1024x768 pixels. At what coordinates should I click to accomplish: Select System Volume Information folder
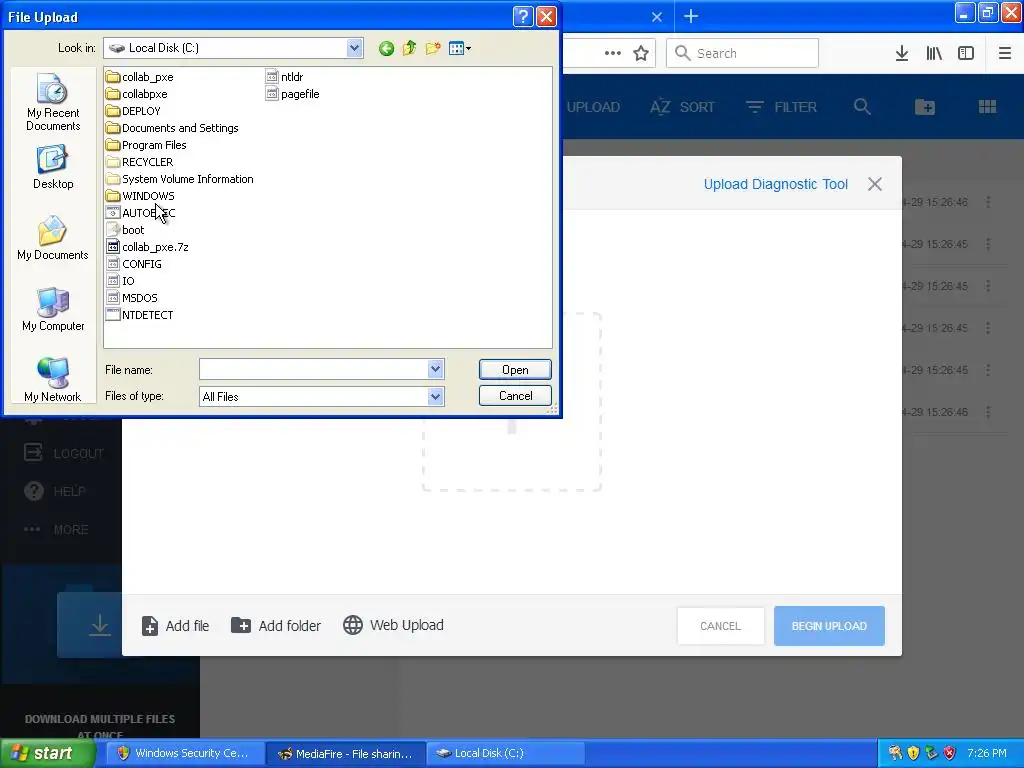pos(180,179)
